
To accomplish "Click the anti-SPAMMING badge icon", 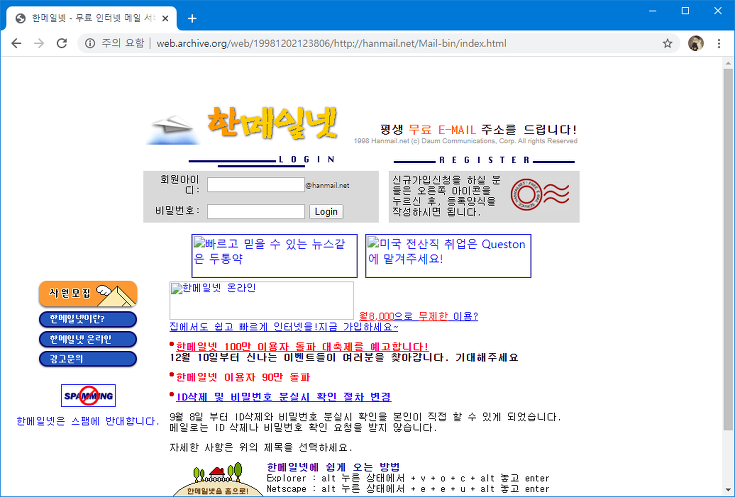I will coord(89,396).
